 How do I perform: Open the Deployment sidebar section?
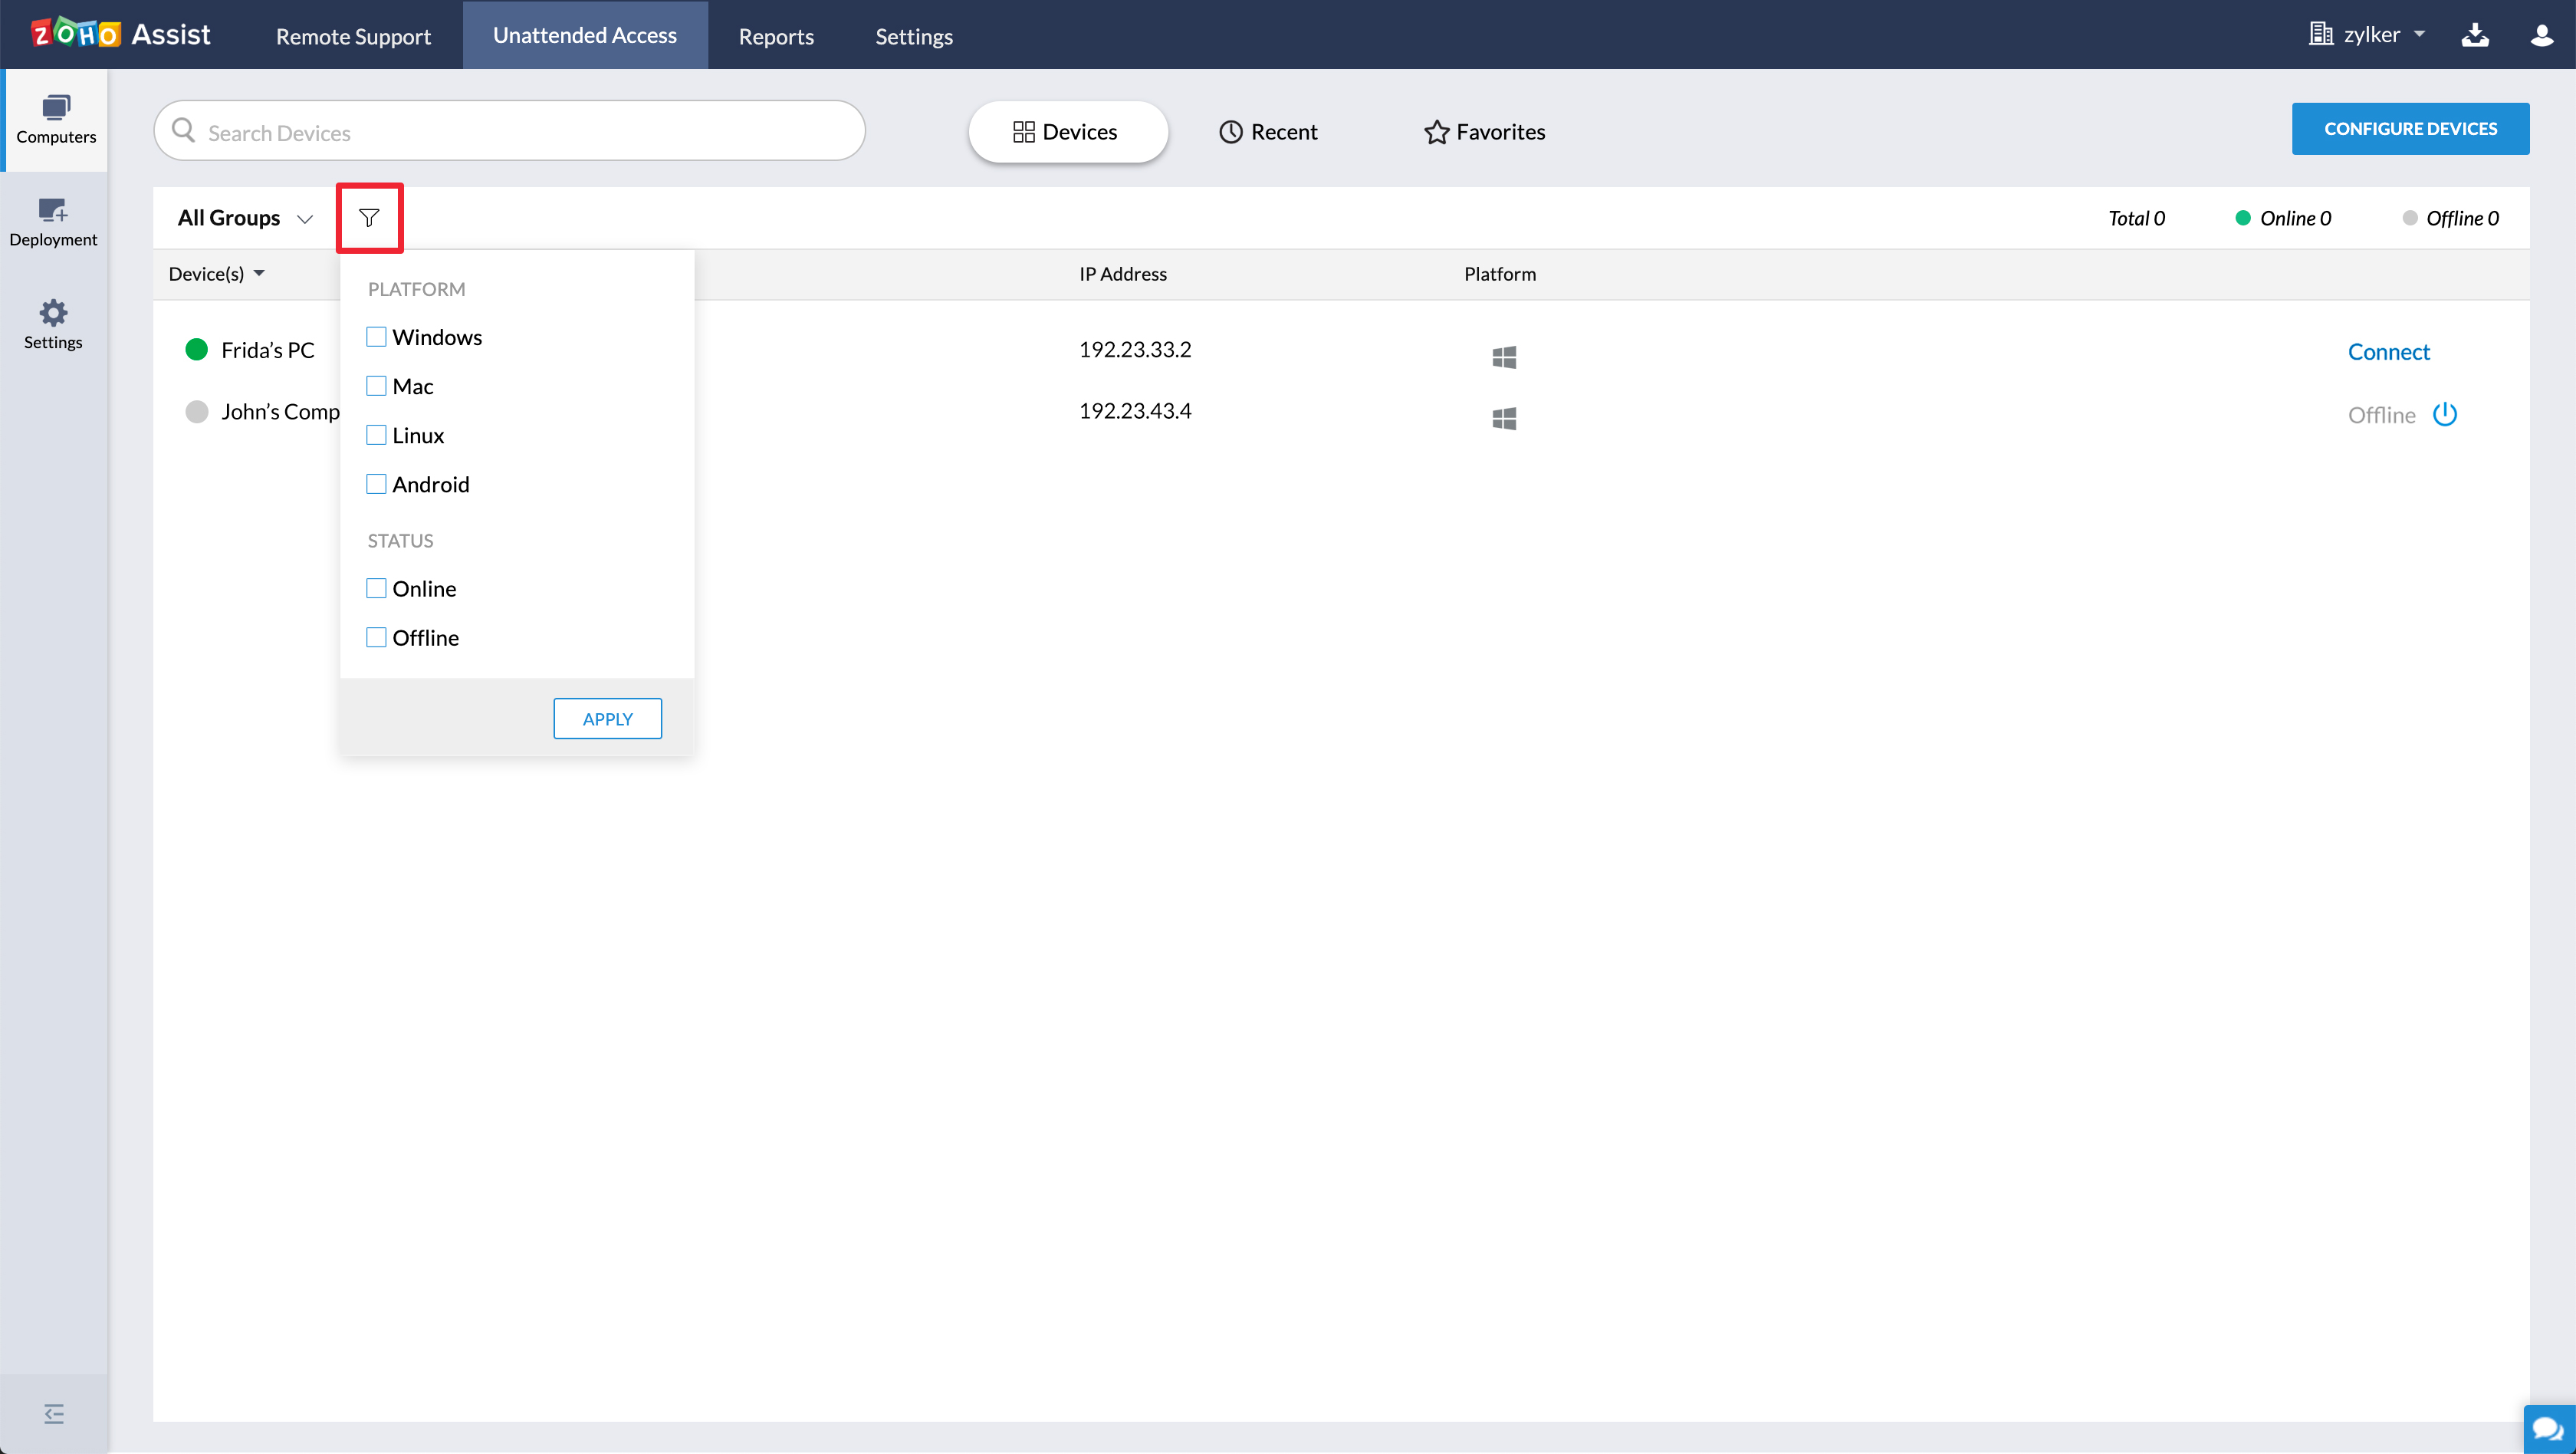tap(53, 222)
